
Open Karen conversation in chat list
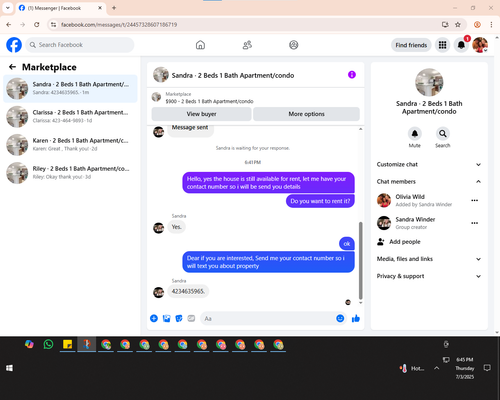point(70,145)
